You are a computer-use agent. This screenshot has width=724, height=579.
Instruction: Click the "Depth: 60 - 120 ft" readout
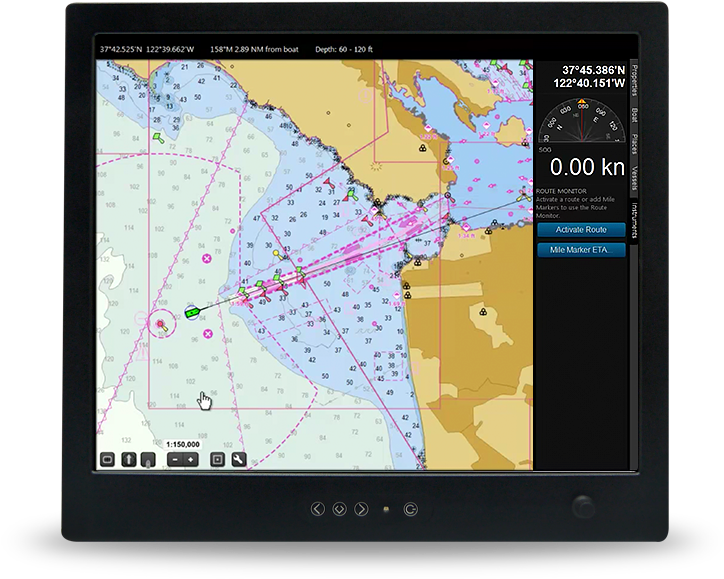[x=344, y=49]
